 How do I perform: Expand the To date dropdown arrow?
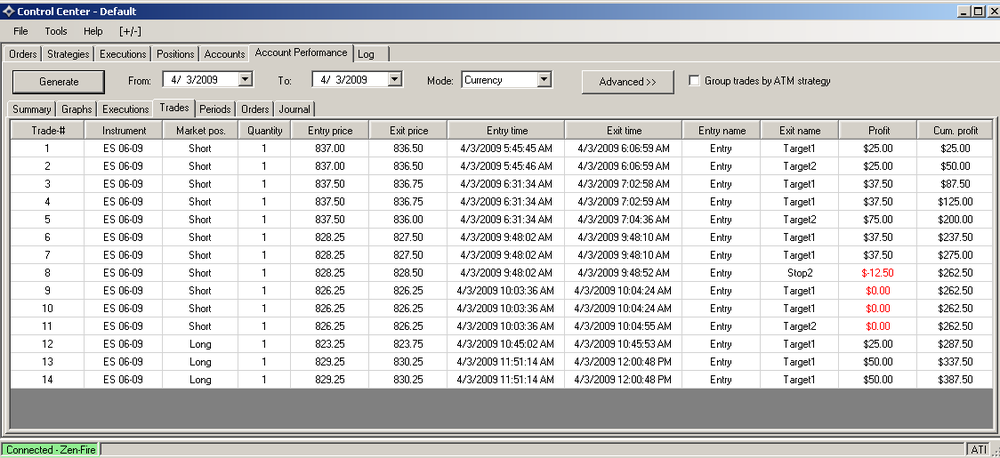[x=395, y=80]
